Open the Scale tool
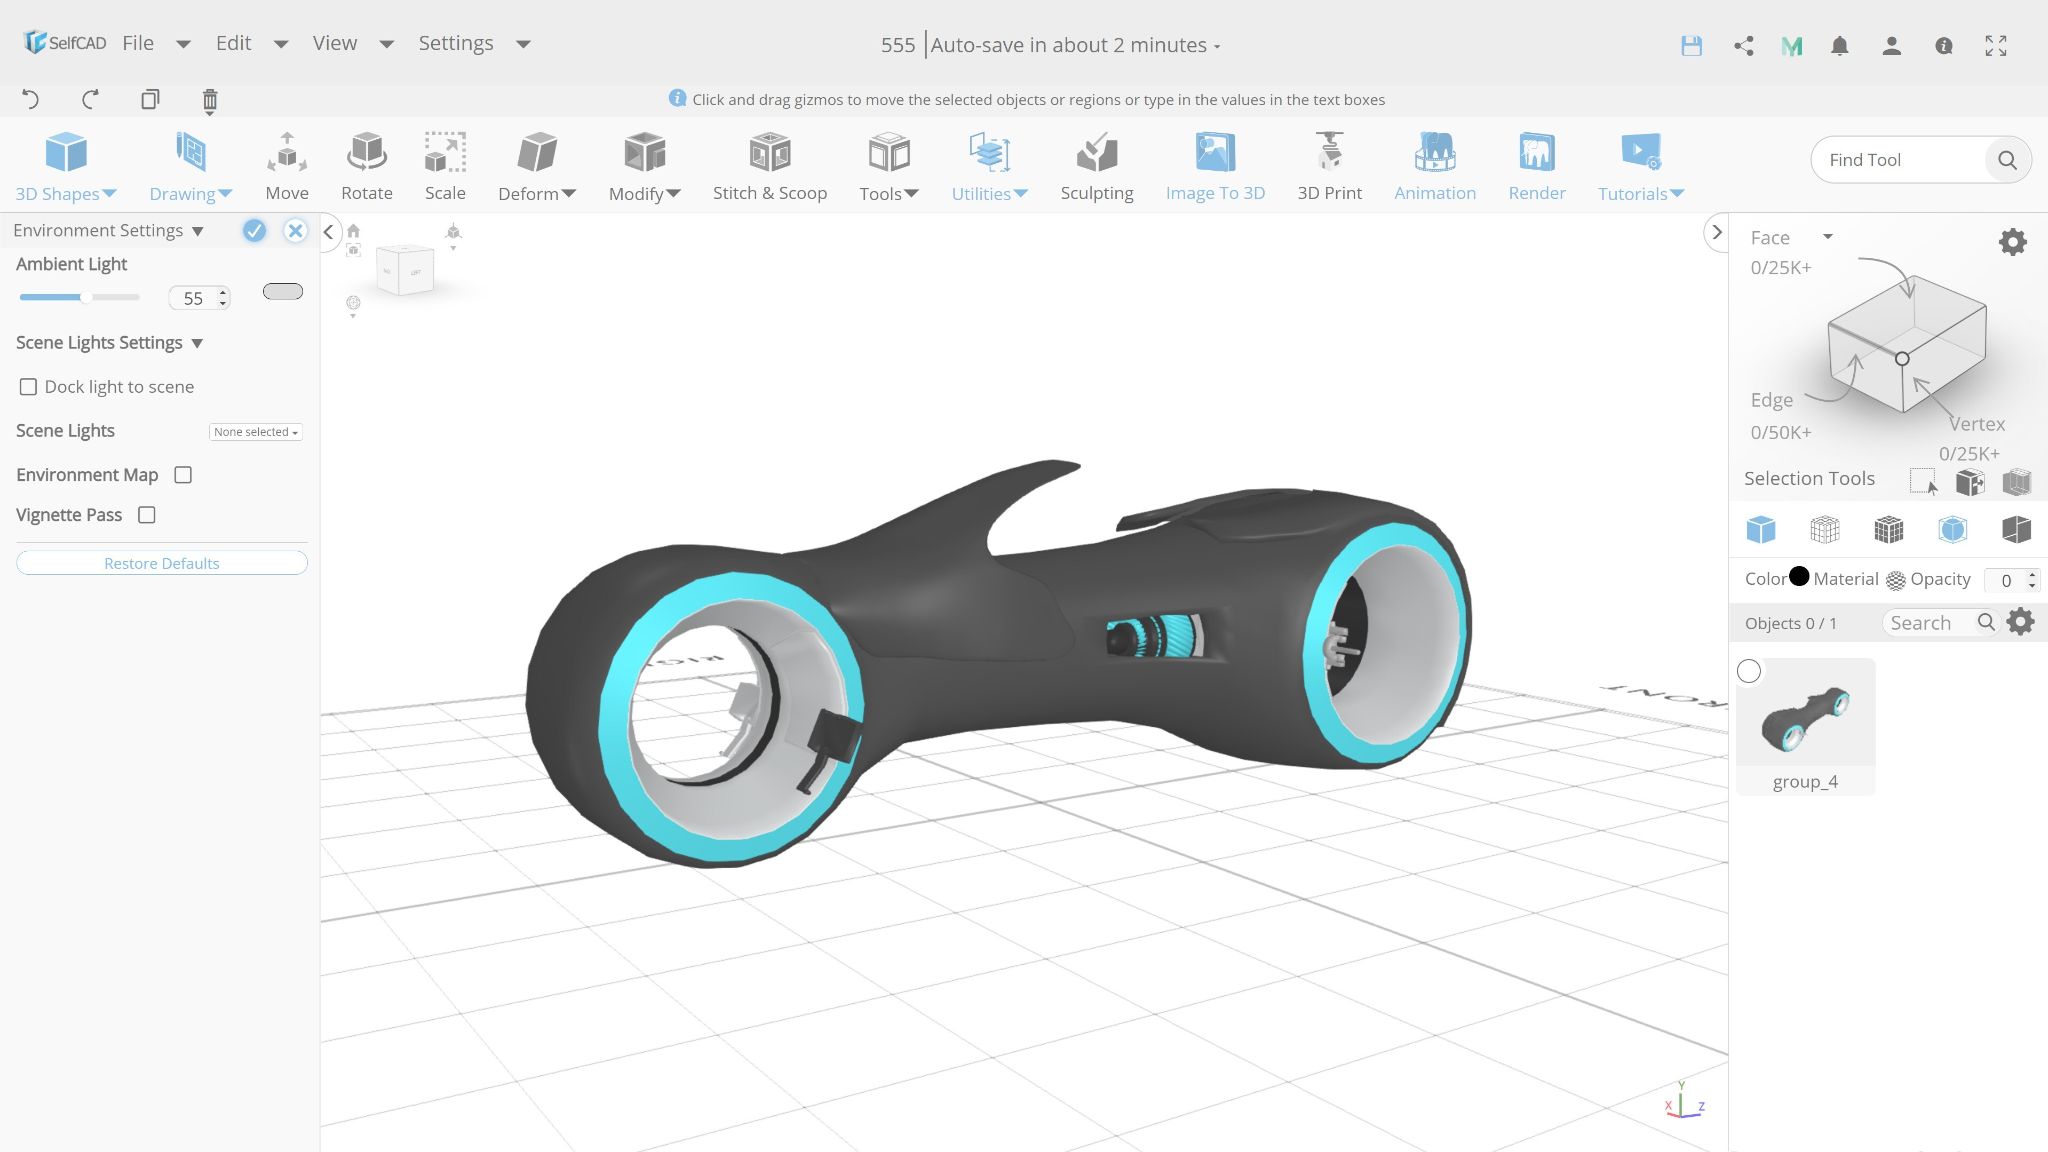Image resolution: width=2048 pixels, height=1152 pixels. click(x=445, y=166)
